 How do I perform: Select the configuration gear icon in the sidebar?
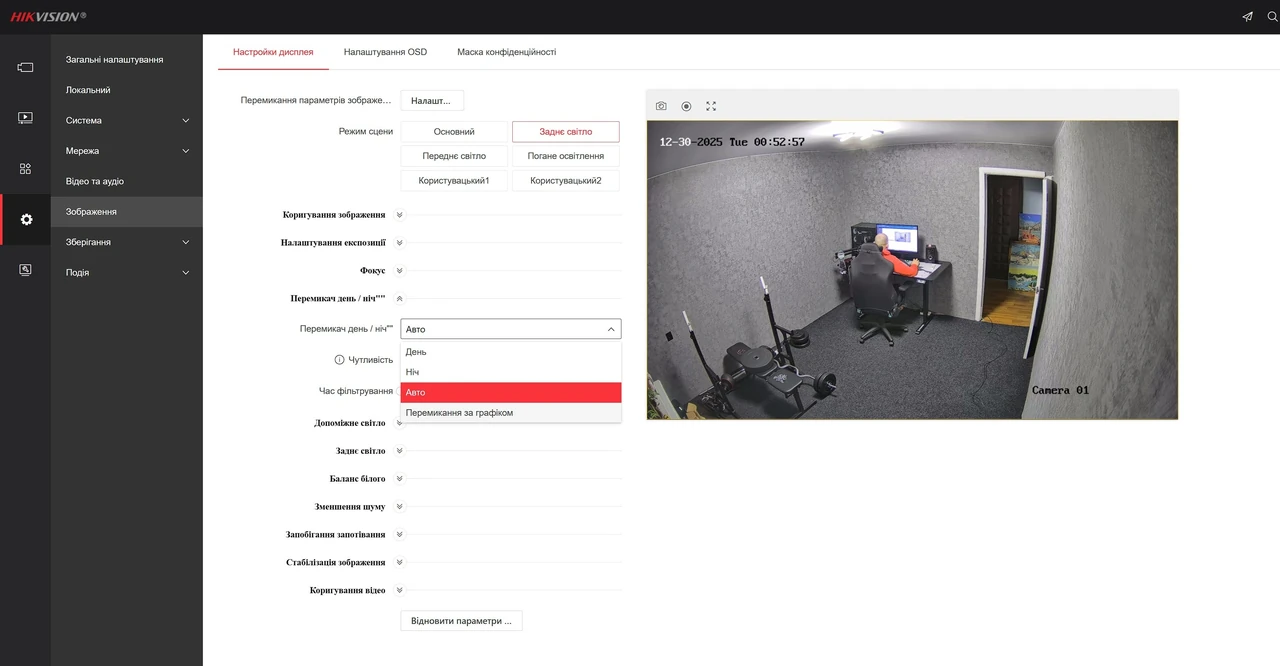[26, 219]
